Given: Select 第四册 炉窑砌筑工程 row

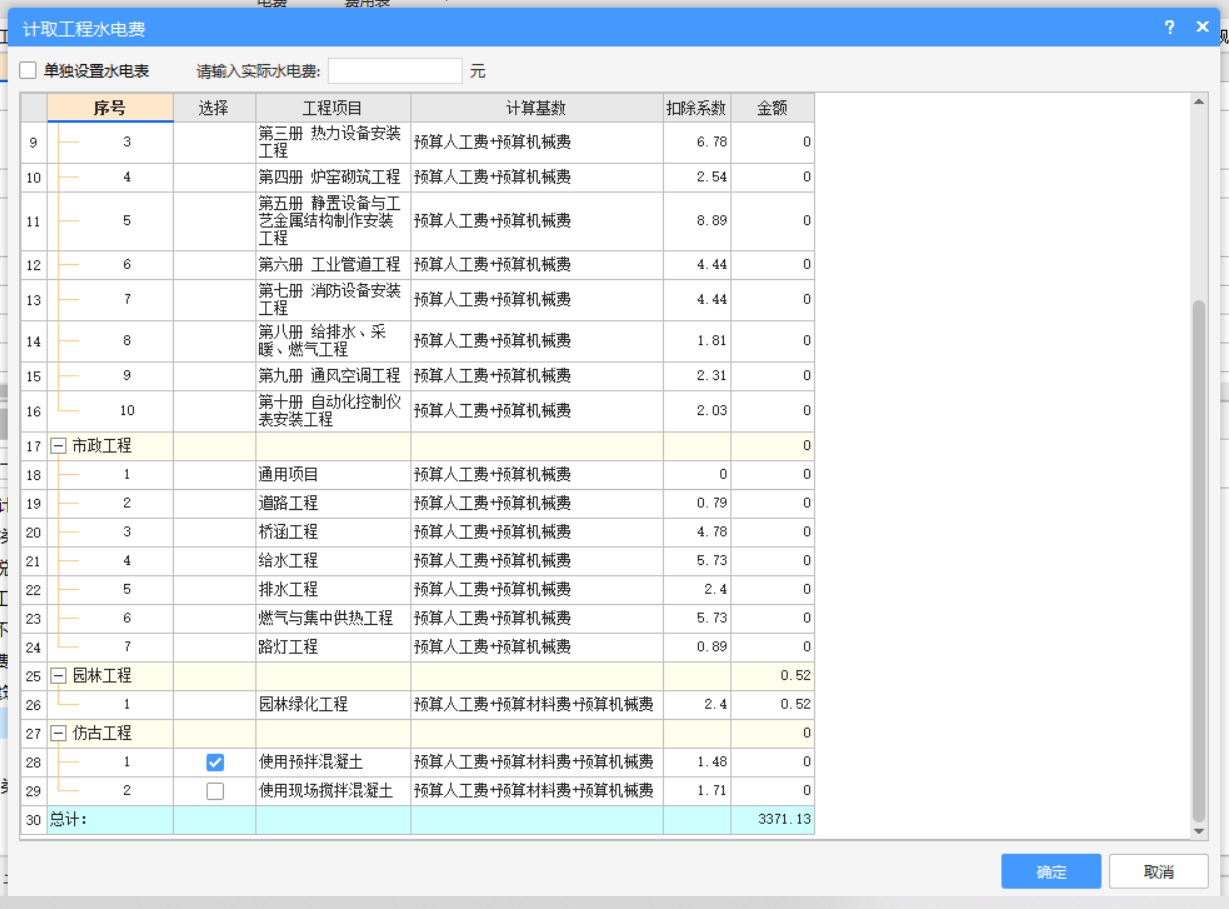Looking at the screenshot, I should pyautogui.click(x=418, y=178).
